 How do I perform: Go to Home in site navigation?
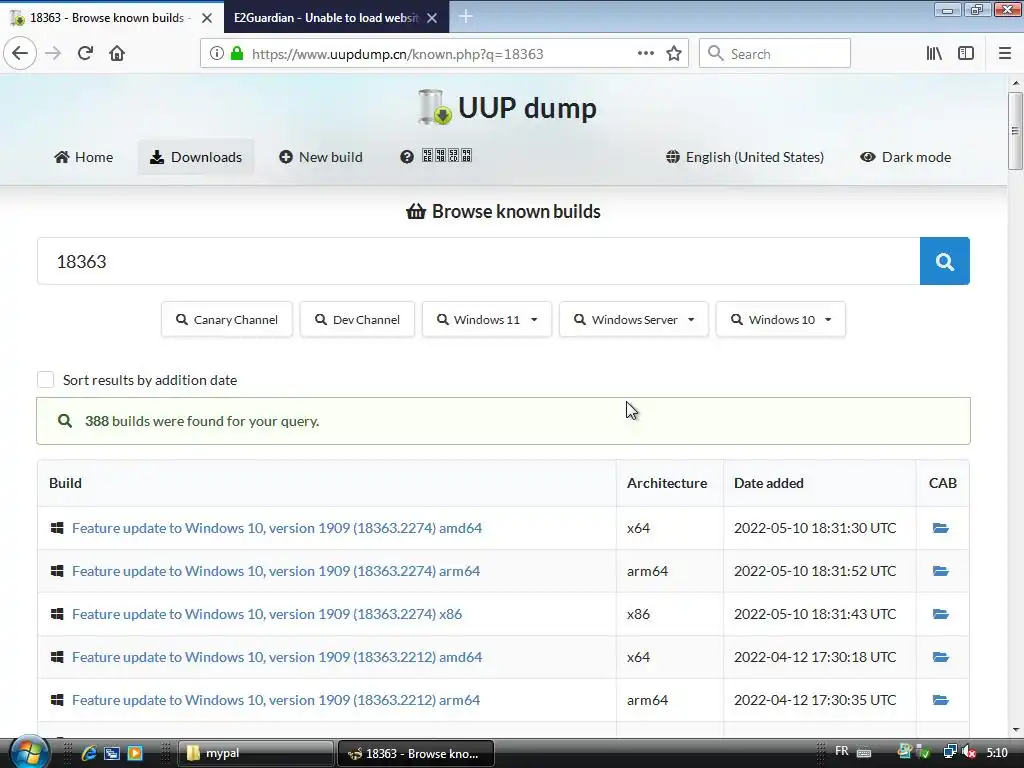point(84,157)
